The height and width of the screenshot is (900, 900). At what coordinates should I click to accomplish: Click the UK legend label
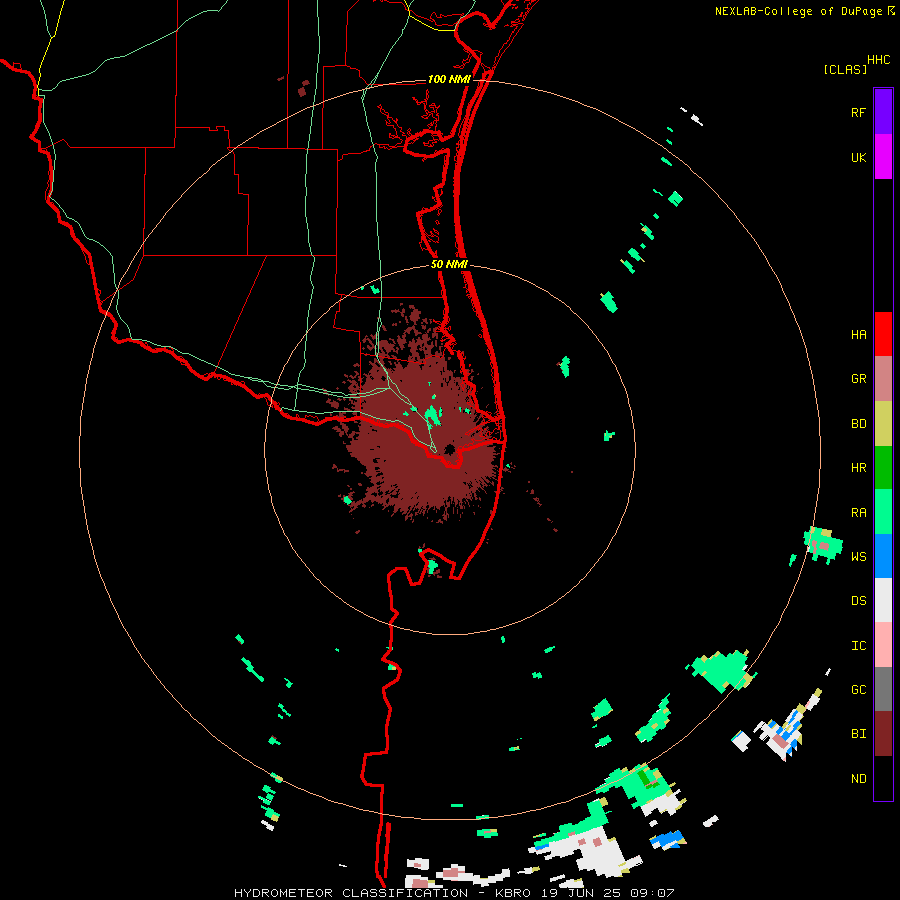[x=858, y=157]
